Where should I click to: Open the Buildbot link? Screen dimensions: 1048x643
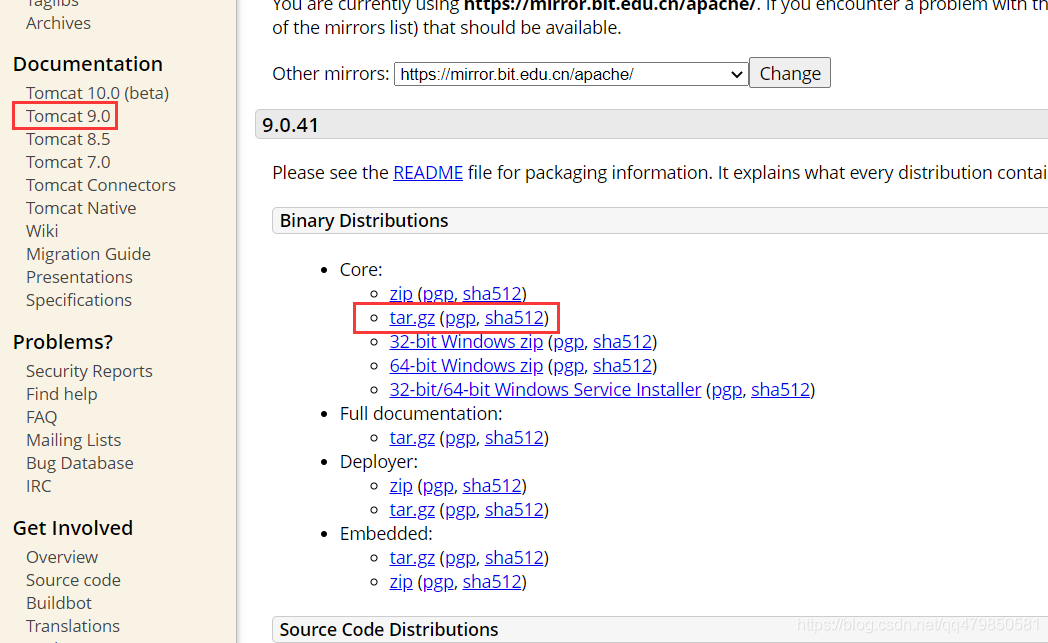pyautogui.click(x=59, y=603)
